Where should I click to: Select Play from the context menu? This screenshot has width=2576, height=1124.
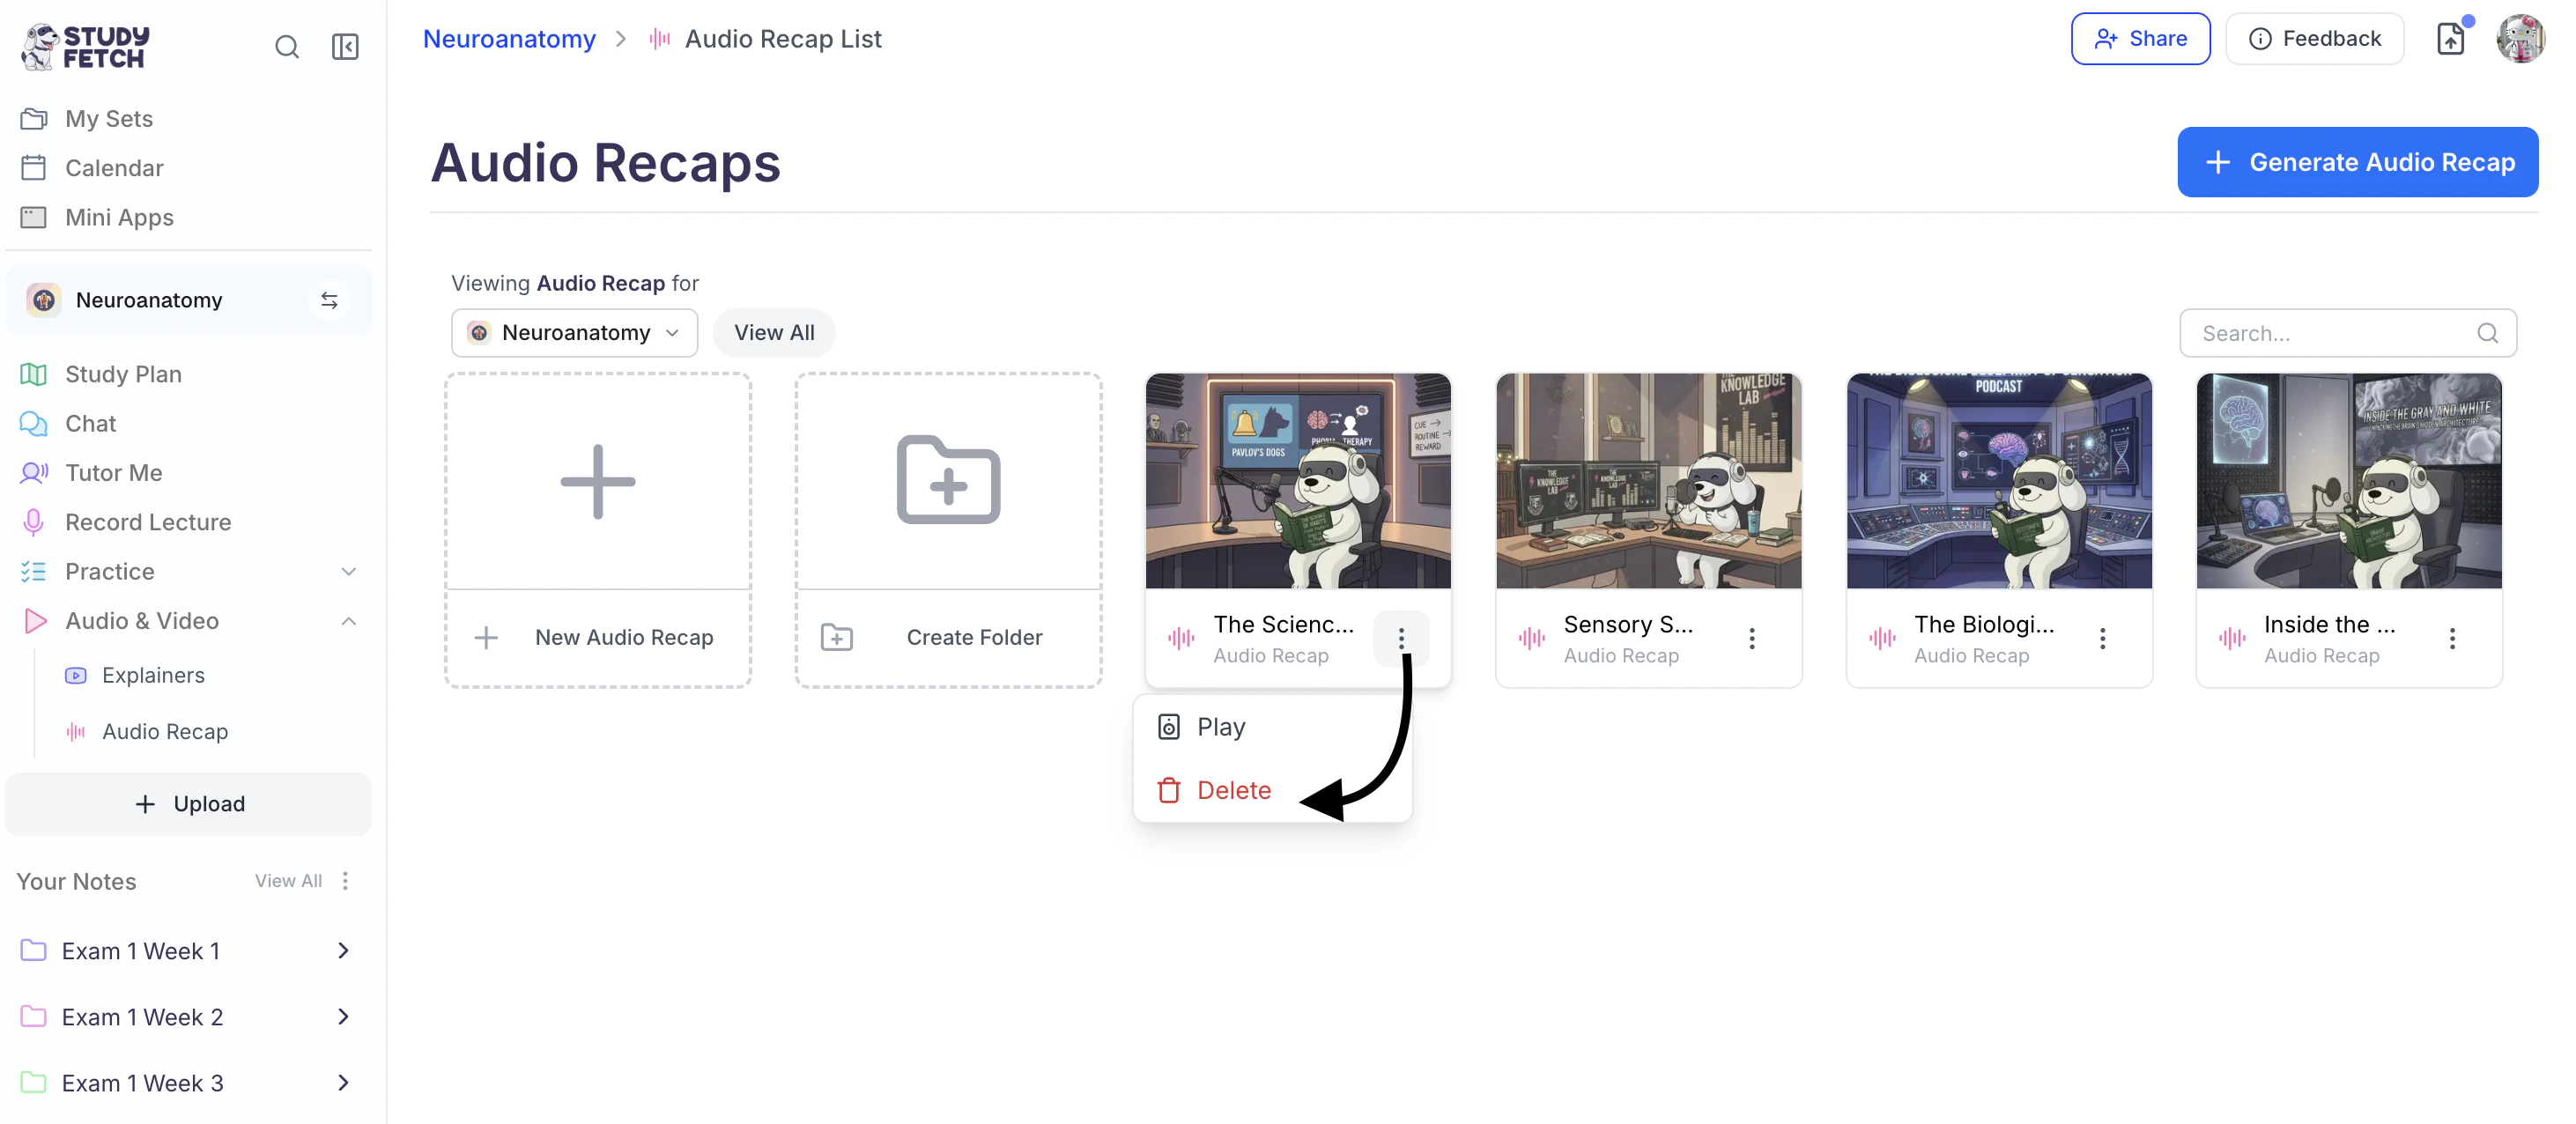pyautogui.click(x=1220, y=727)
